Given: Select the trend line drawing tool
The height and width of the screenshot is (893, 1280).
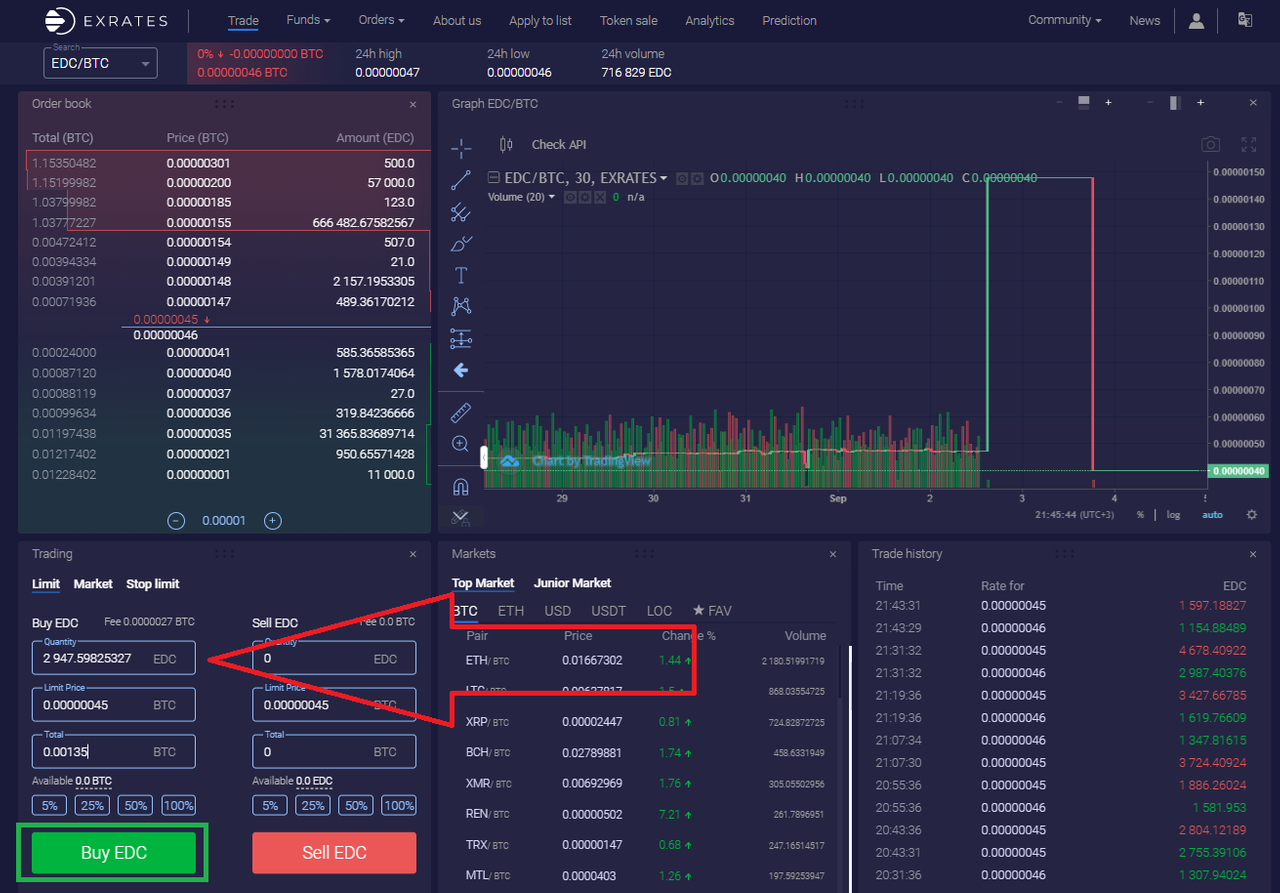Looking at the screenshot, I should click(461, 180).
